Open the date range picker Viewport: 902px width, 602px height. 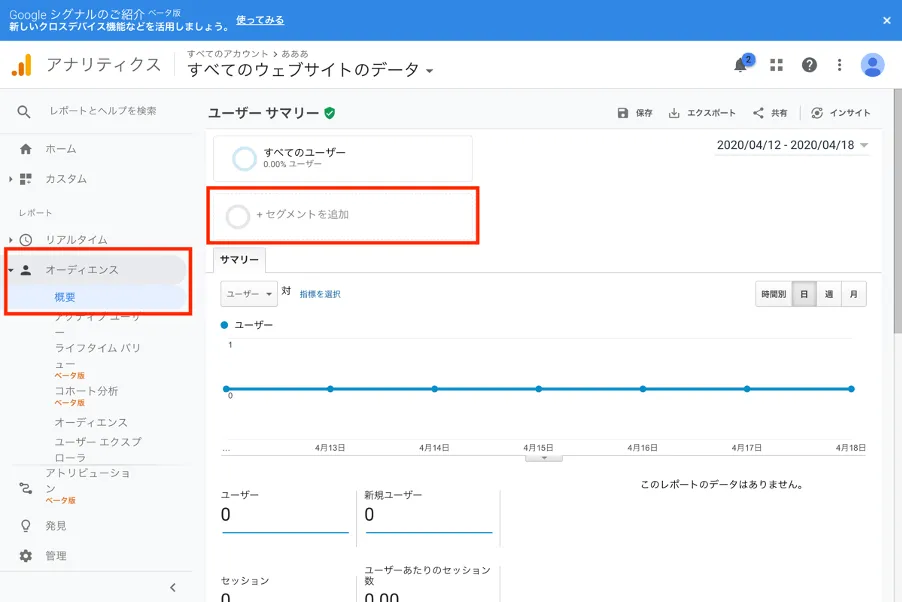click(792, 145)
